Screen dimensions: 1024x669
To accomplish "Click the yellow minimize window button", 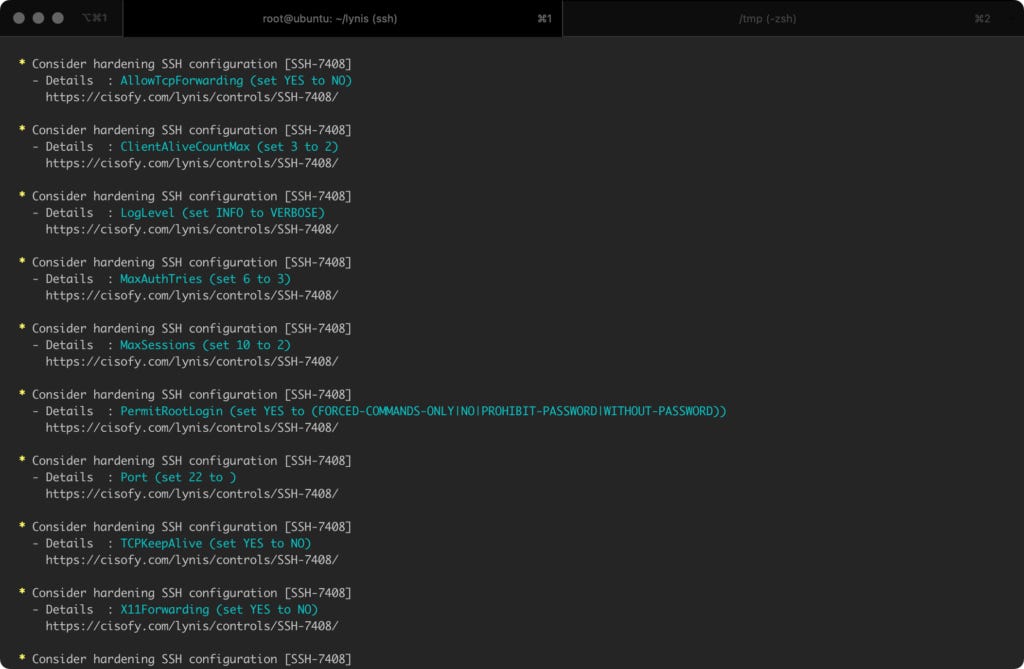I will click(x=39, y=18).
